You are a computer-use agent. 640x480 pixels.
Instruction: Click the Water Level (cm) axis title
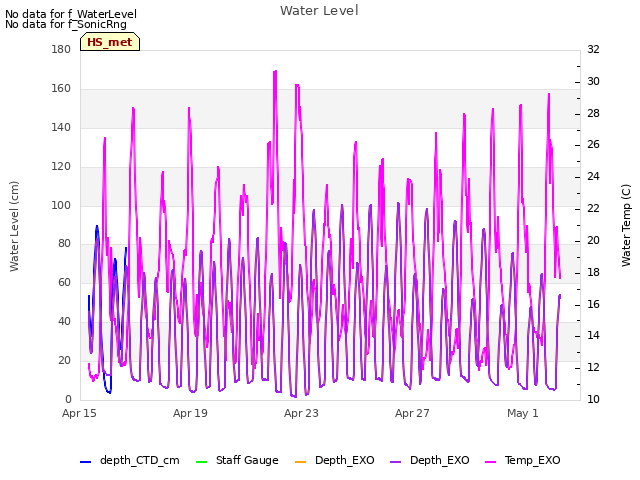[x=14, y=226]
